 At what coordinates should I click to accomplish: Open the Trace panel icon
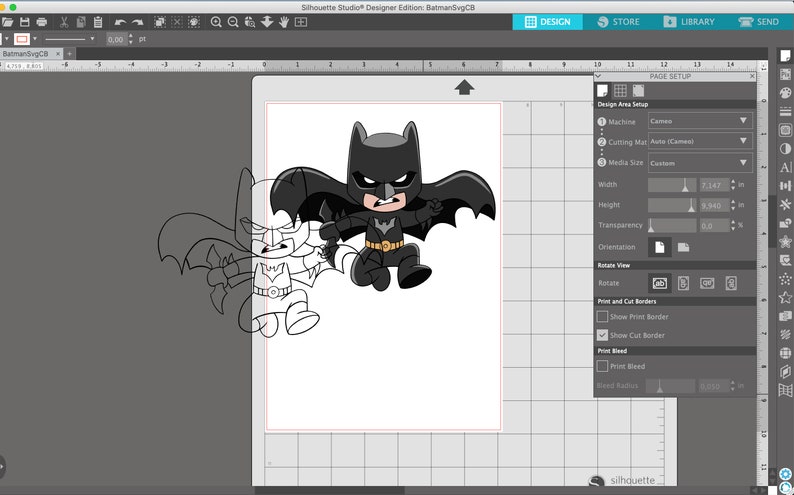point(785,130)
